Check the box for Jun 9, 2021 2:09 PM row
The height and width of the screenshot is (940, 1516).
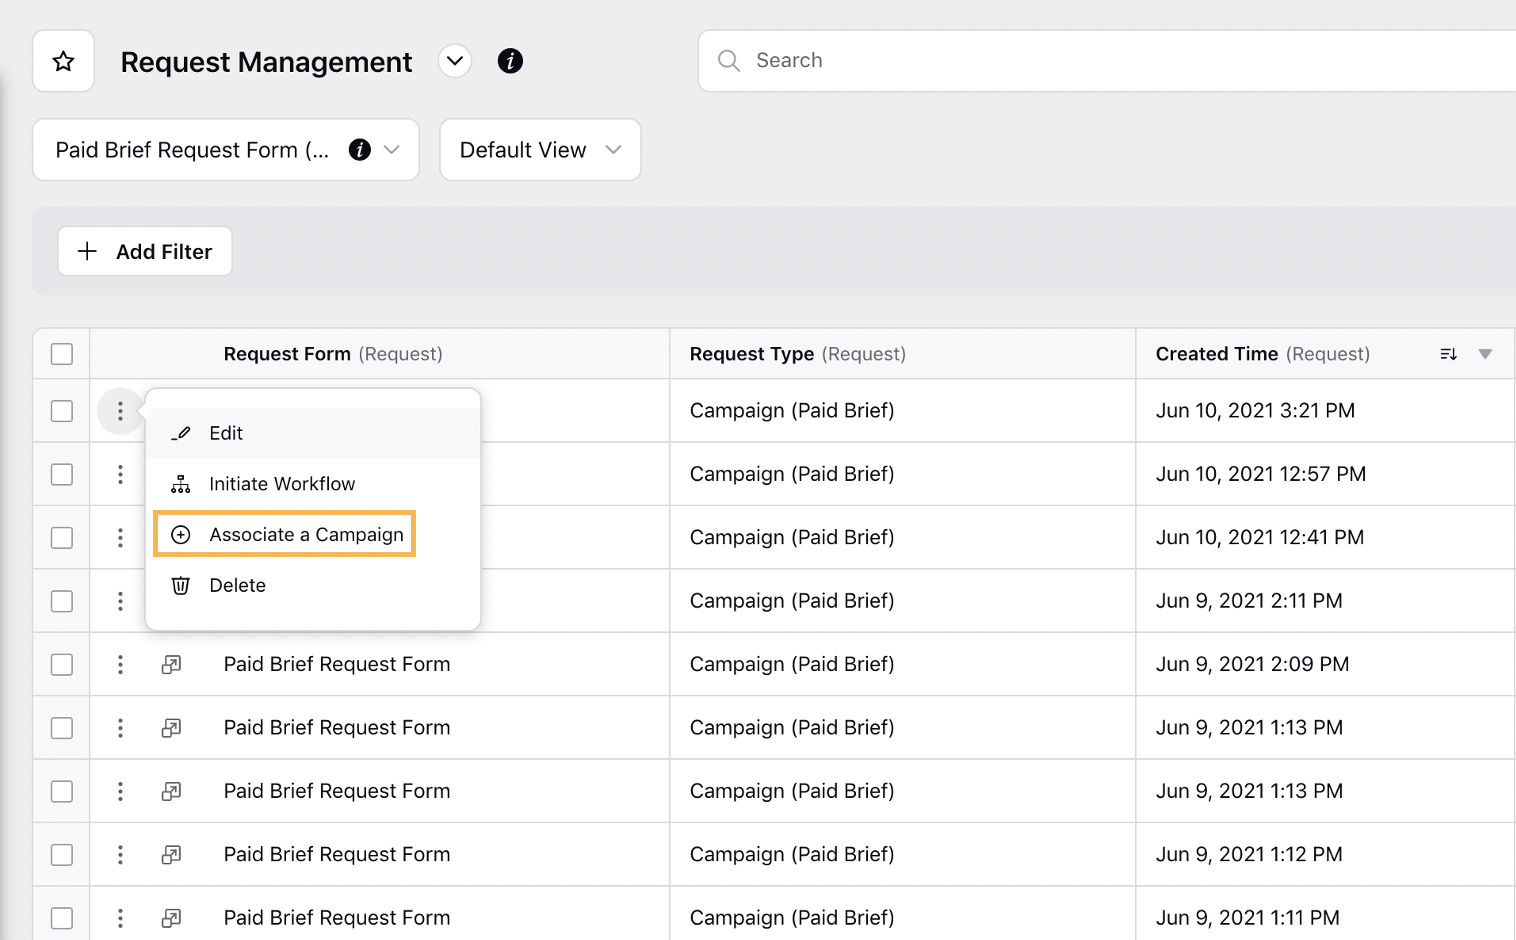pyautogui.click(x=62, y=665)
